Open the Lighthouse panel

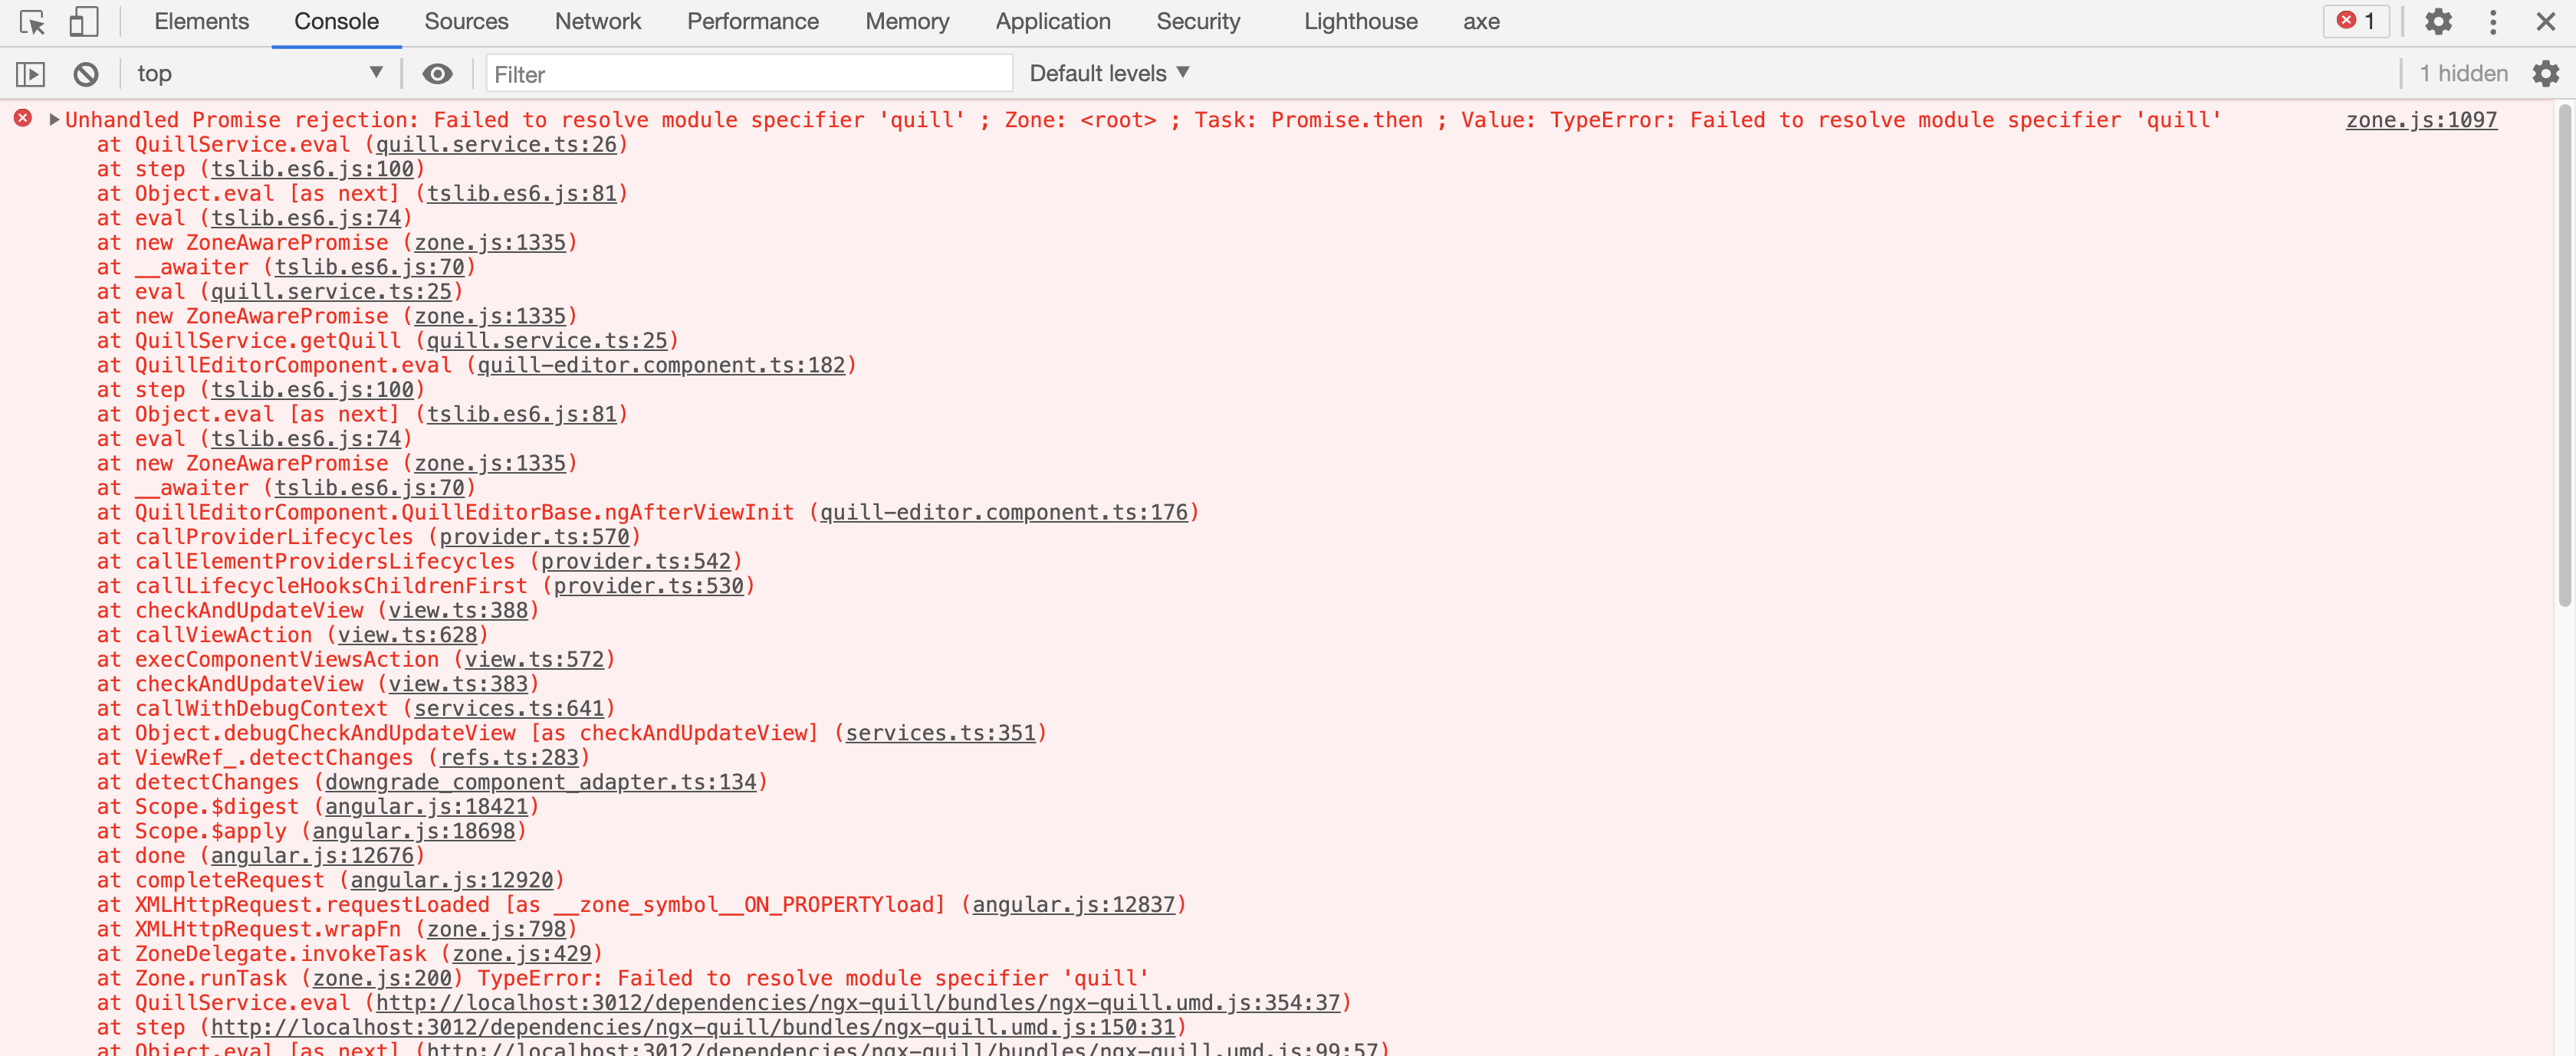[x=1360, y=21]
